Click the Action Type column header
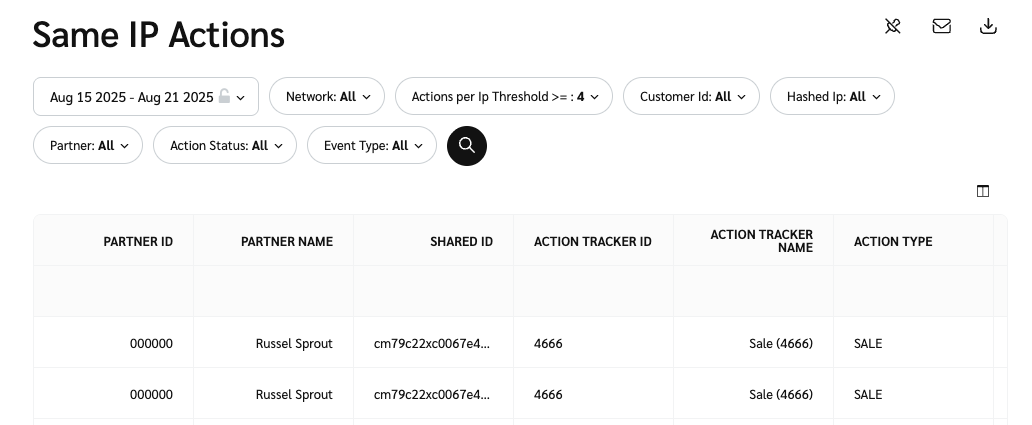This screenshot has height=425, width=1032. [x=892, y=241]
